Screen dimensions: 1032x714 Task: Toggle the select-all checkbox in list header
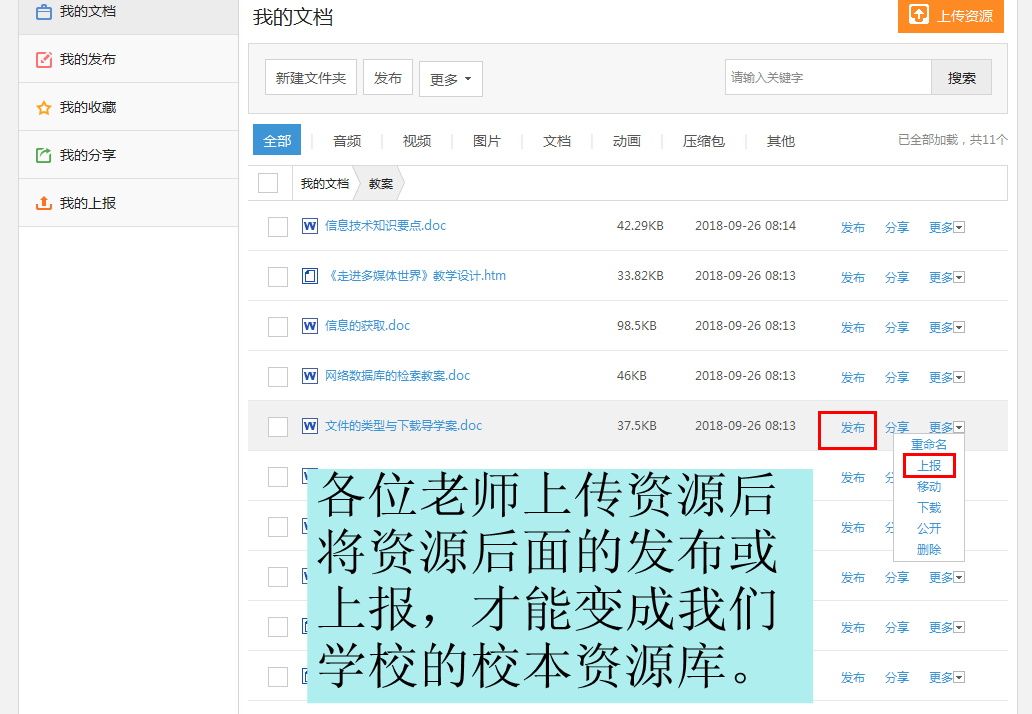pos(268,183)
